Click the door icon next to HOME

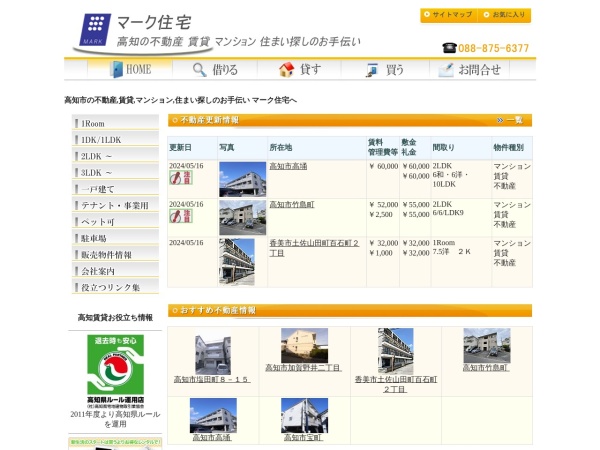pyautogui.click(x=116, y=69)
